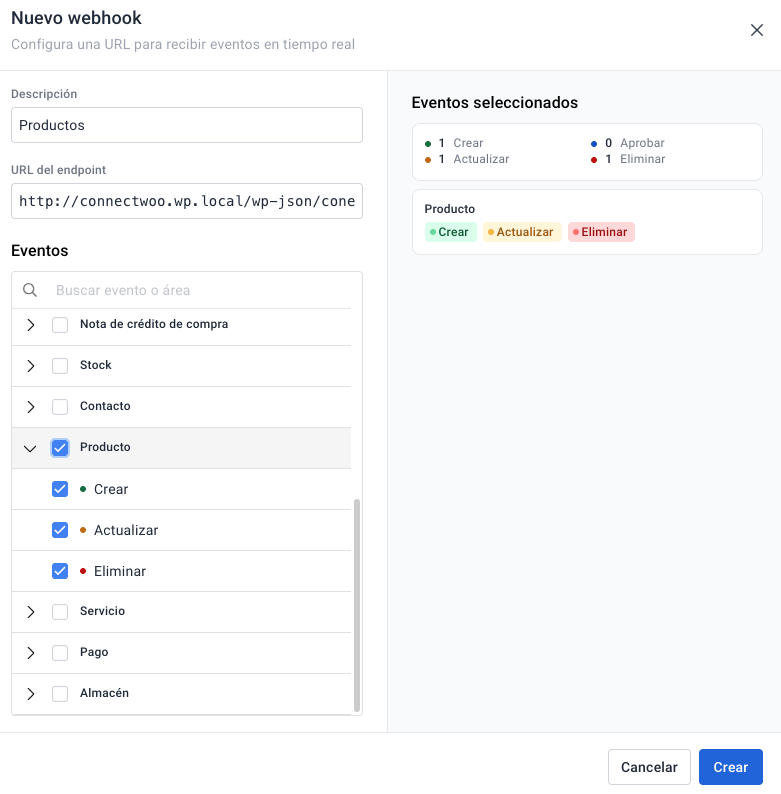
Task: Click the Stock row label
Action: (95, 365)
